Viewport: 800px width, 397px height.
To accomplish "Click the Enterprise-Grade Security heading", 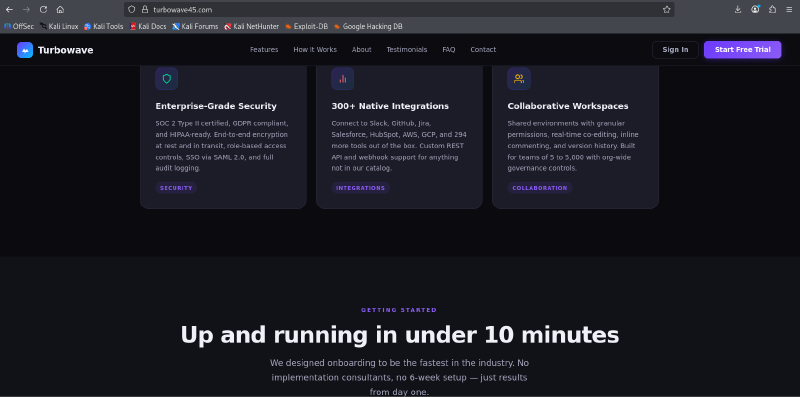I will [x=216, y=106].
